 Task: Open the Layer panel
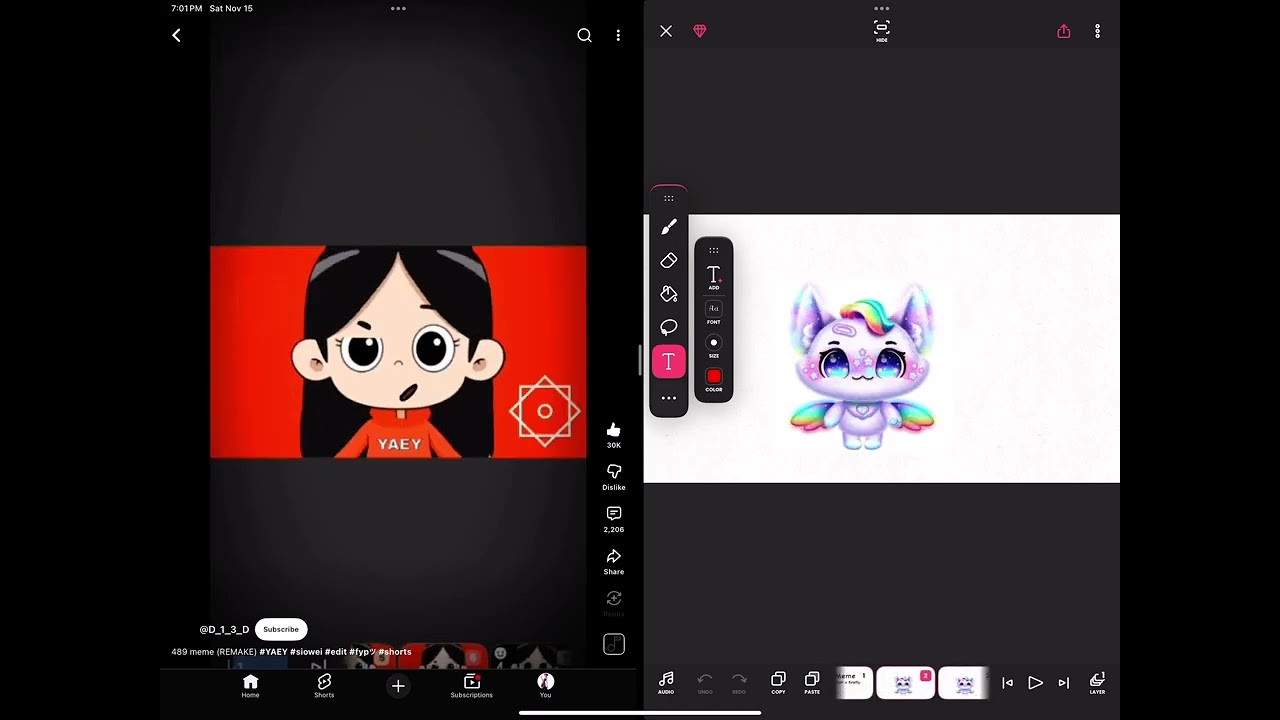pyautogui.click(x=1097, y=683)
